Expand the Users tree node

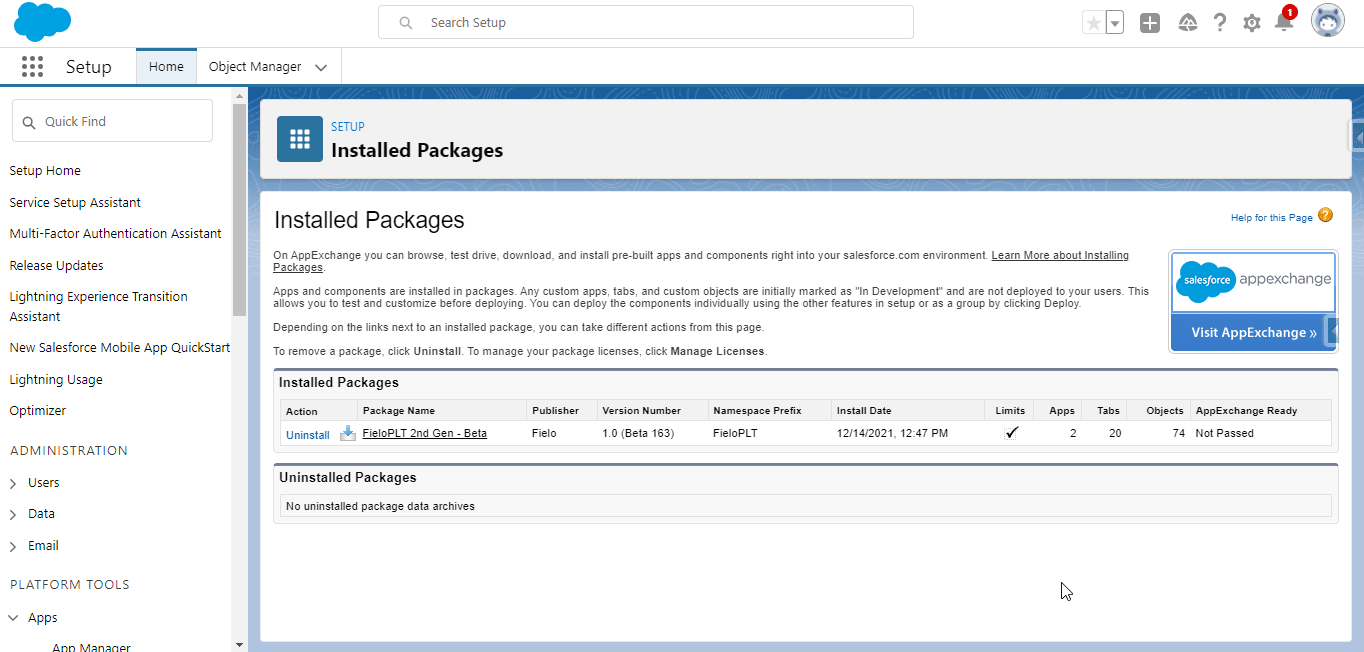13,484
